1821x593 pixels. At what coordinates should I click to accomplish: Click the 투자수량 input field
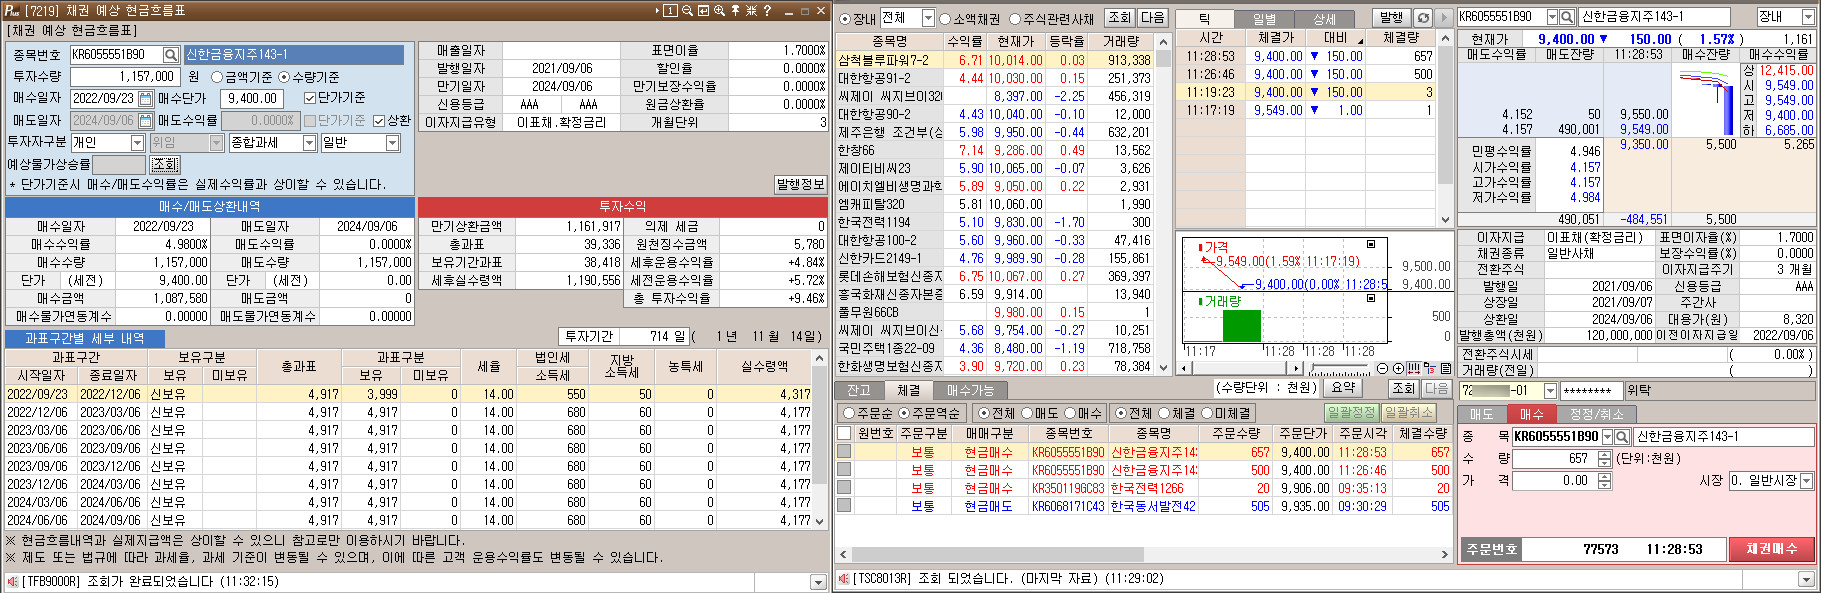126,76
